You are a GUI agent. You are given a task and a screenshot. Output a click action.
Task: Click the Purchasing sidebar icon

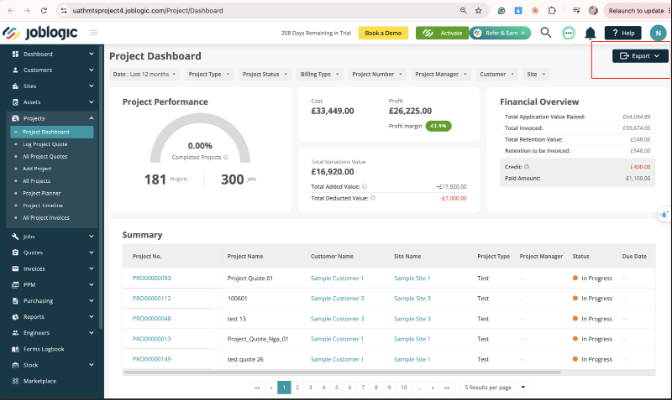(15, 301)
